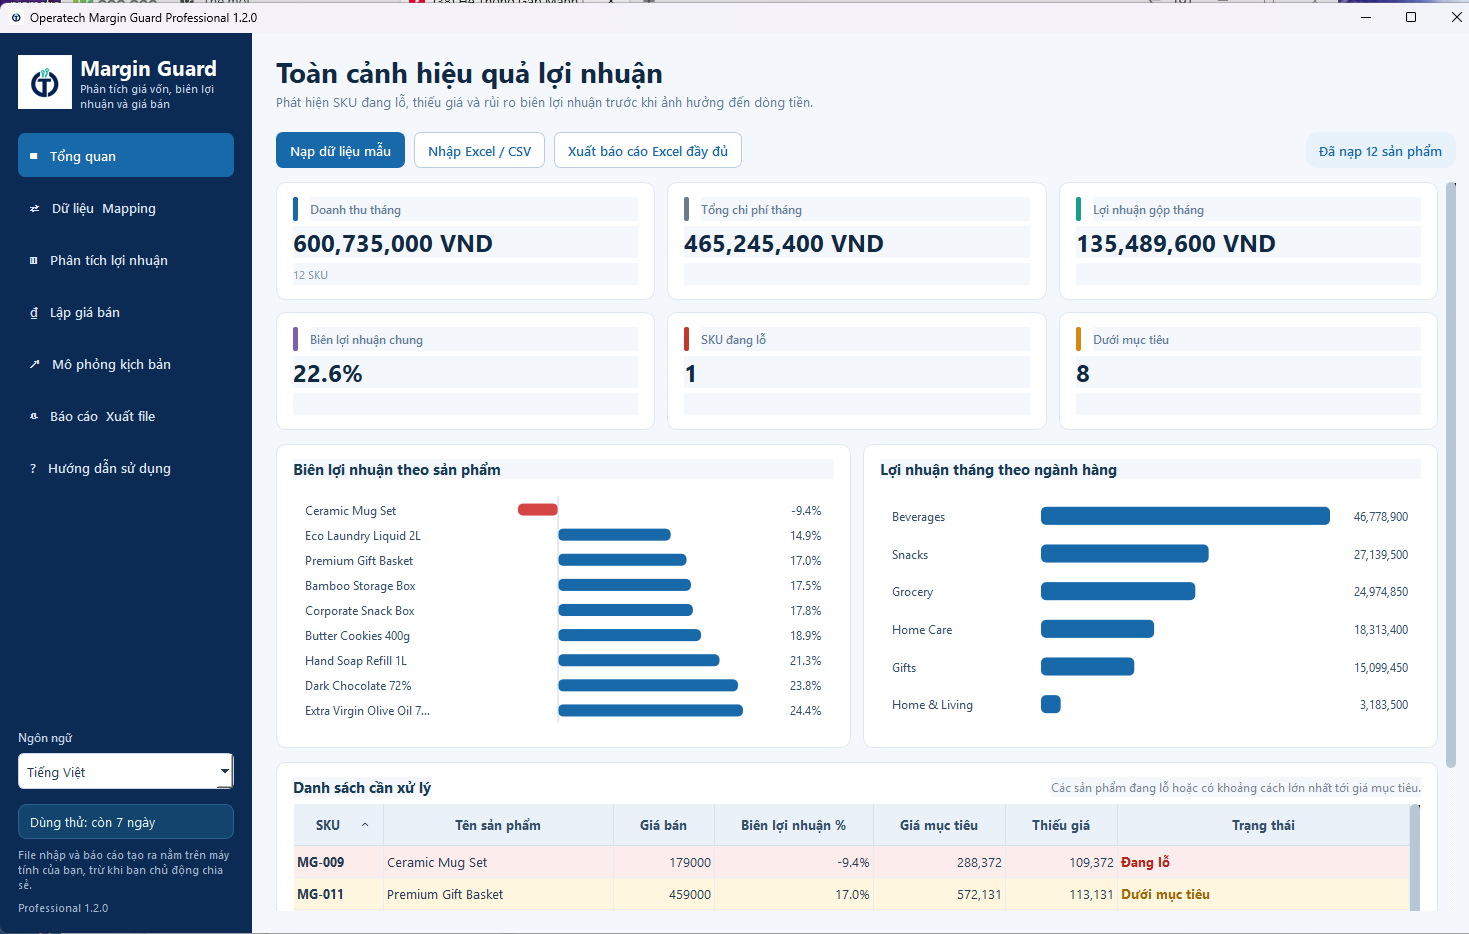Open the Ngôn ngữ language dropdown
The height and width of the screenshot is (934, 1469).
(x=126, y=771)
